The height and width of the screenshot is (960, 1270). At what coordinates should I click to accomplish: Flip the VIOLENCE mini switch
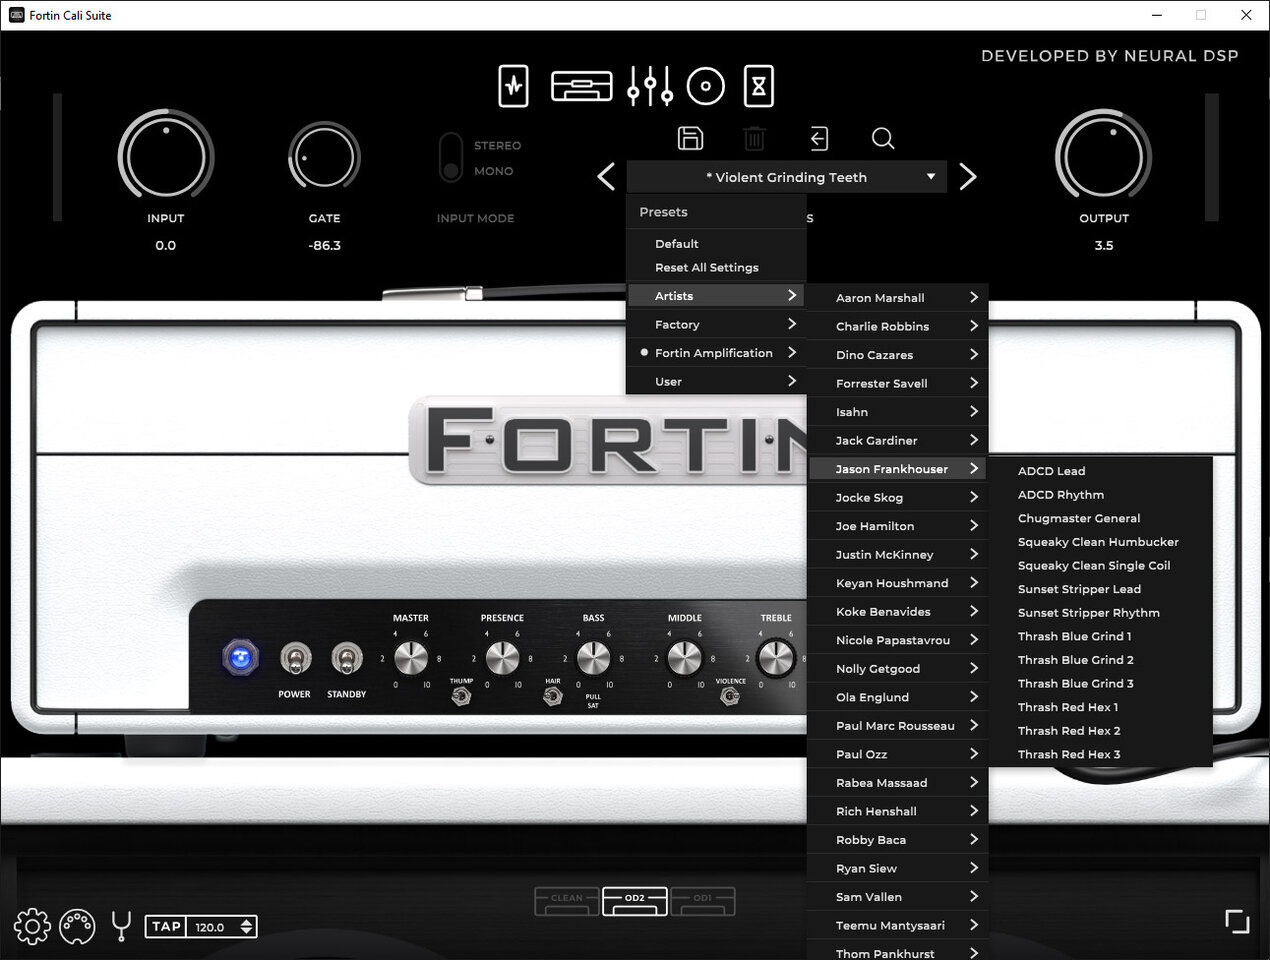pos(730,696)
